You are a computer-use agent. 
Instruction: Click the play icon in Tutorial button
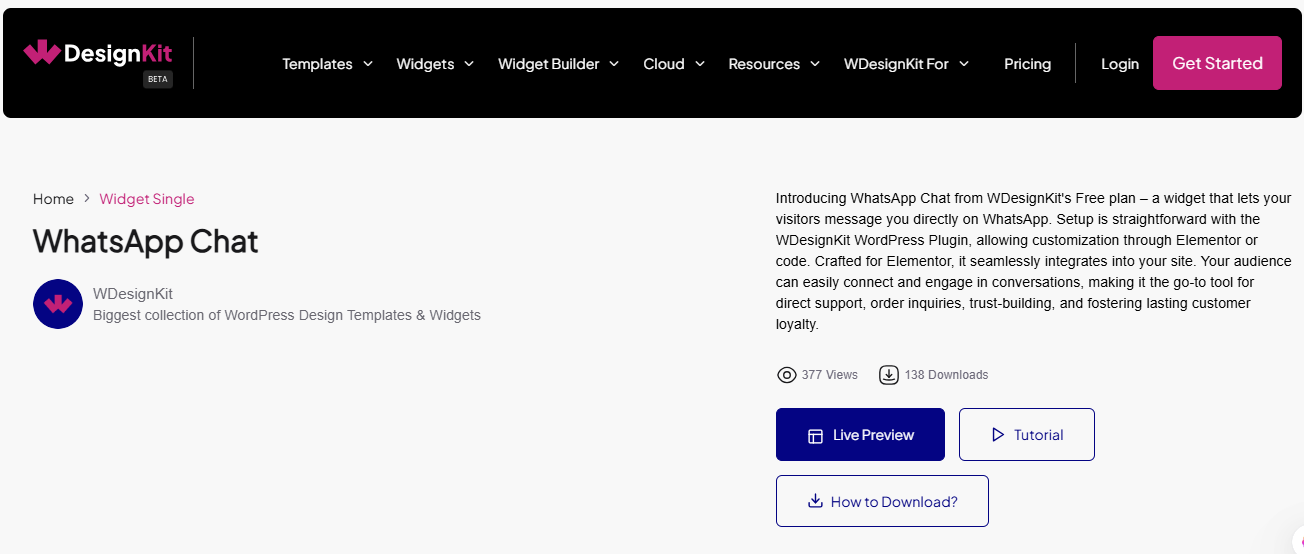click(997, 435)
